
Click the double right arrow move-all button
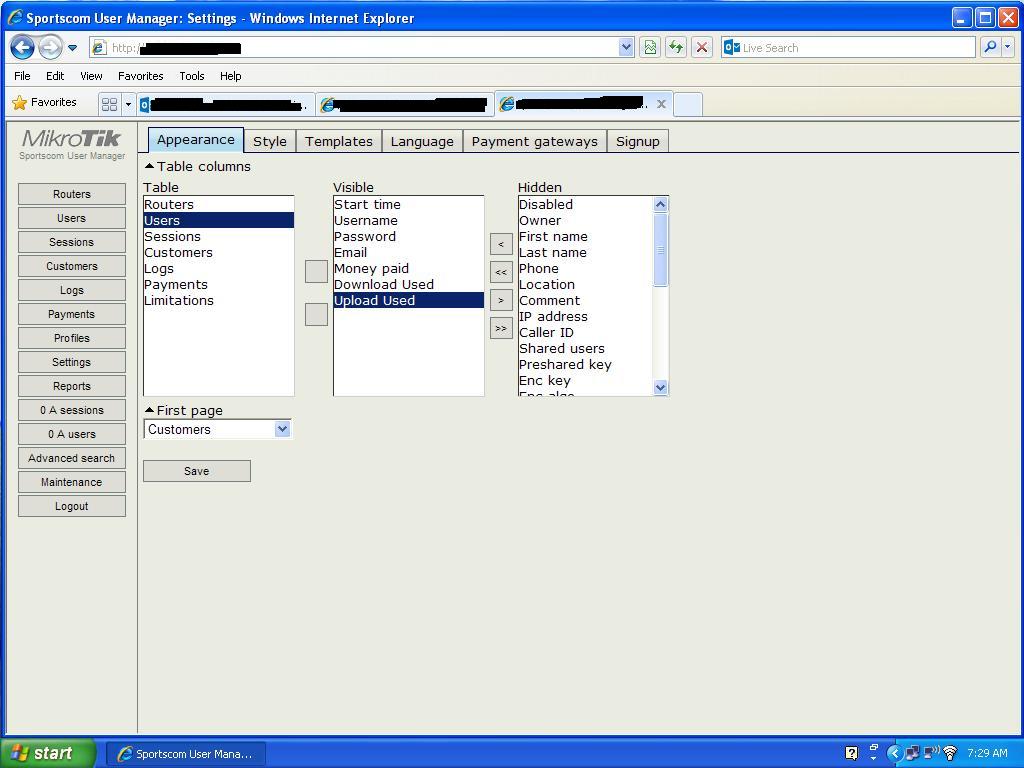(501, 328)
